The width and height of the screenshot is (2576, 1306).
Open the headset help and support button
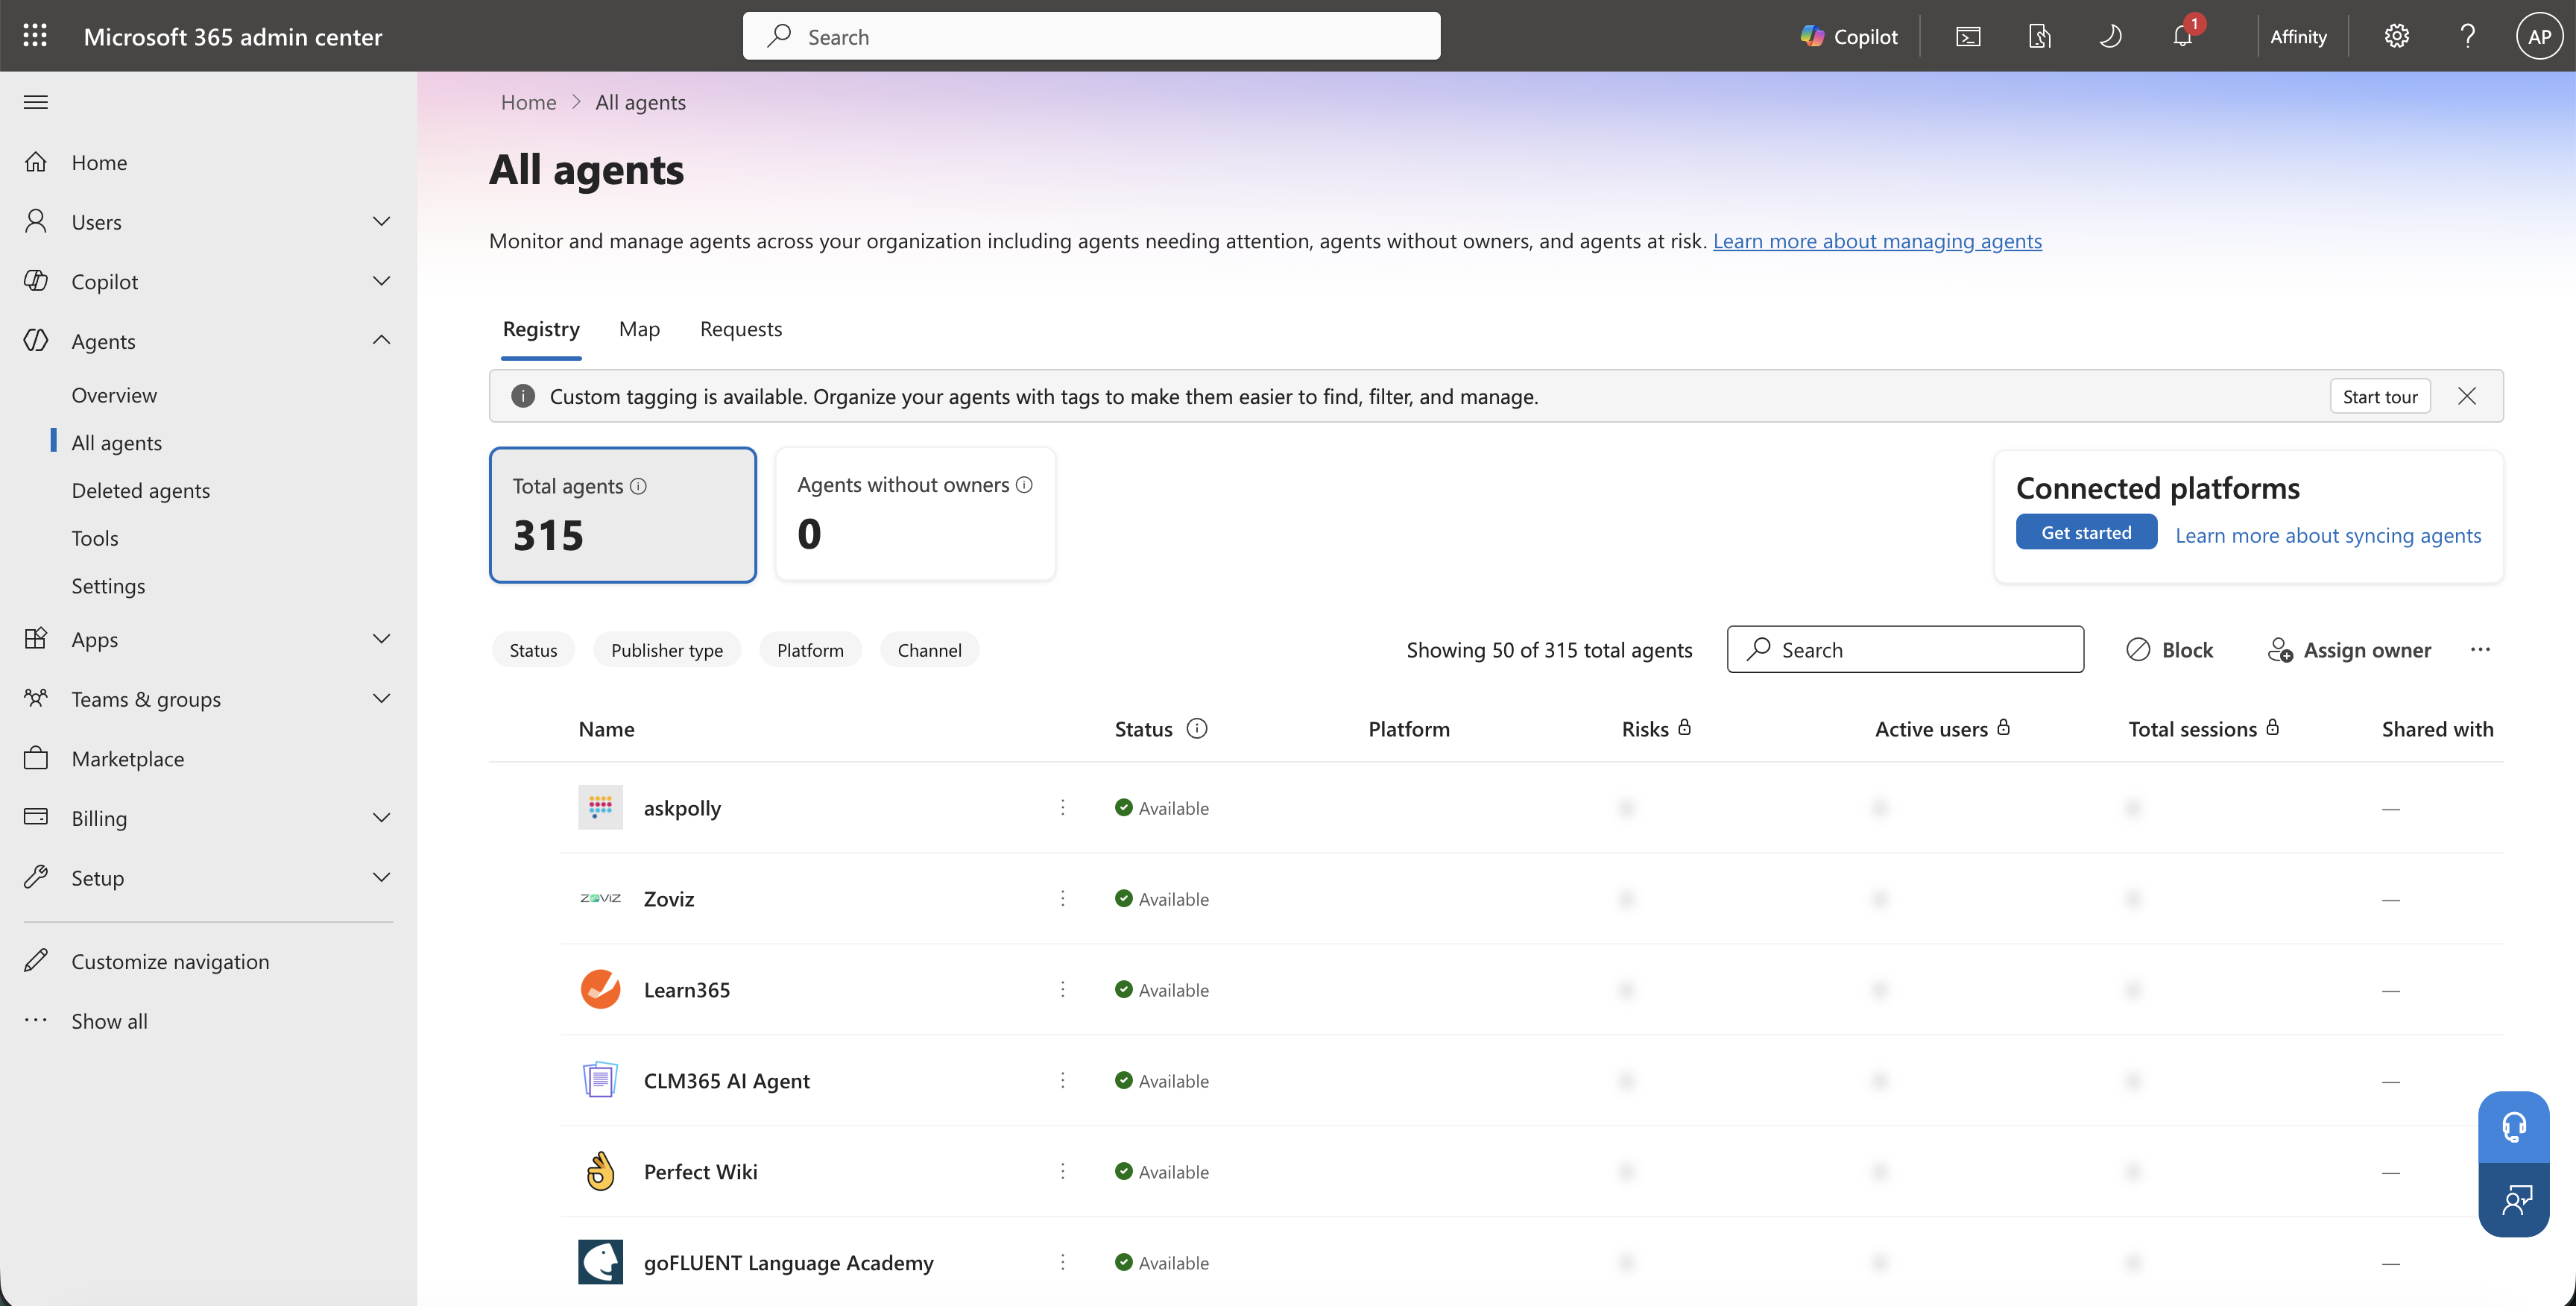coord(2513,1127)
